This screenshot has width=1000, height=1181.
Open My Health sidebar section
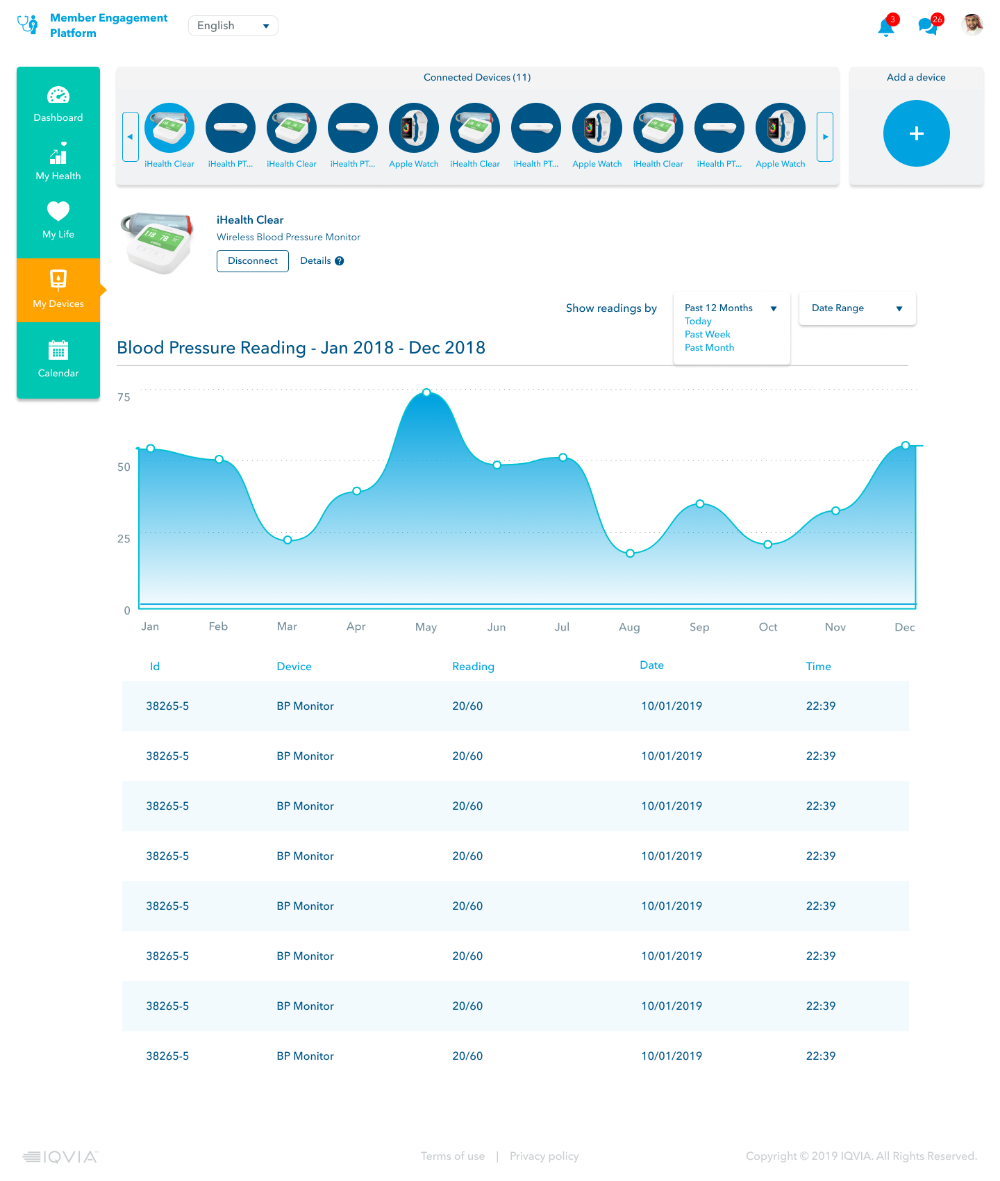click(58, 162)
